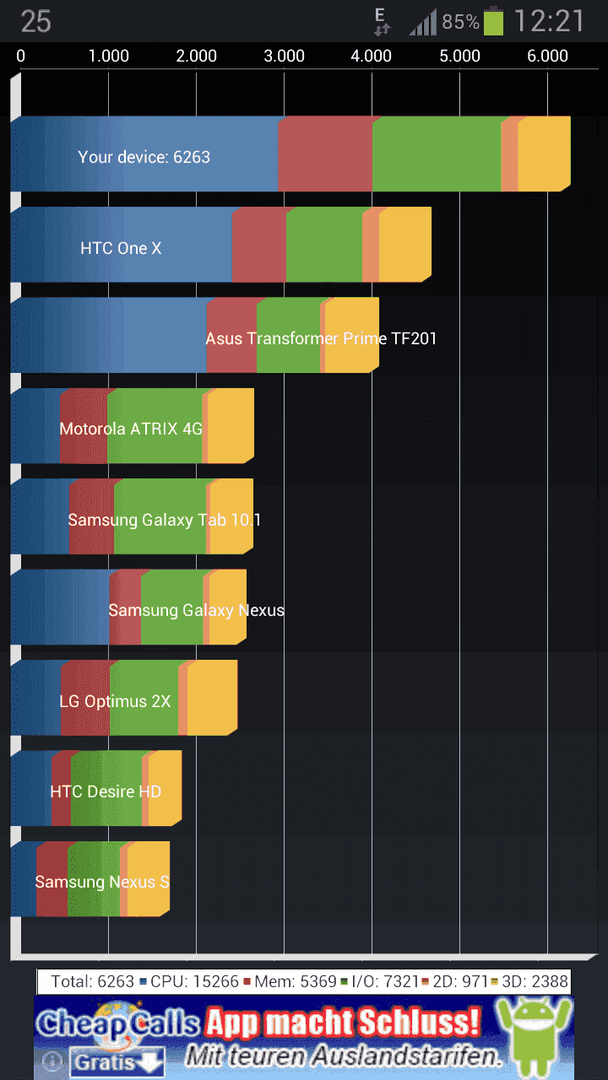The image size is (608, 1080).
Task: Tap the axis label 6.000
Action: pos(548,56)
